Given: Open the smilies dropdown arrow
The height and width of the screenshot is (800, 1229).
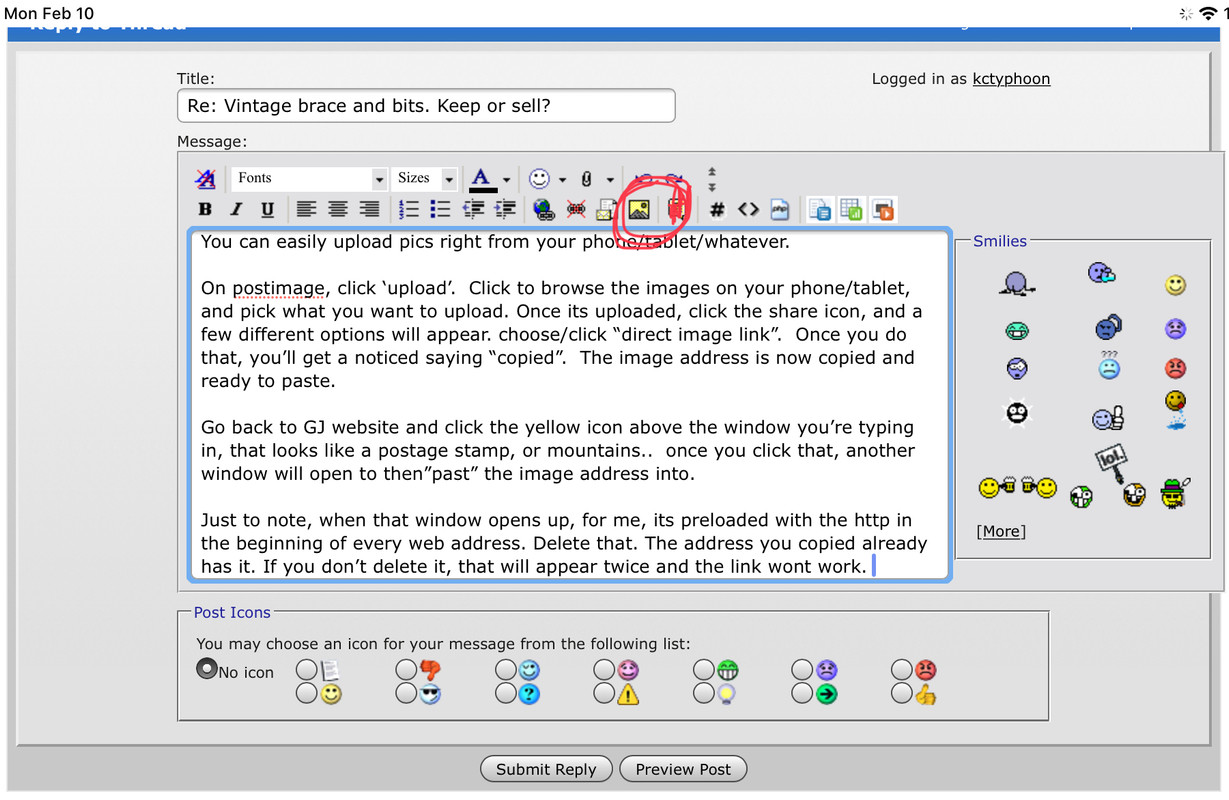Looking at the screenshot, I should pyautogui.click(x=562, y=180).
